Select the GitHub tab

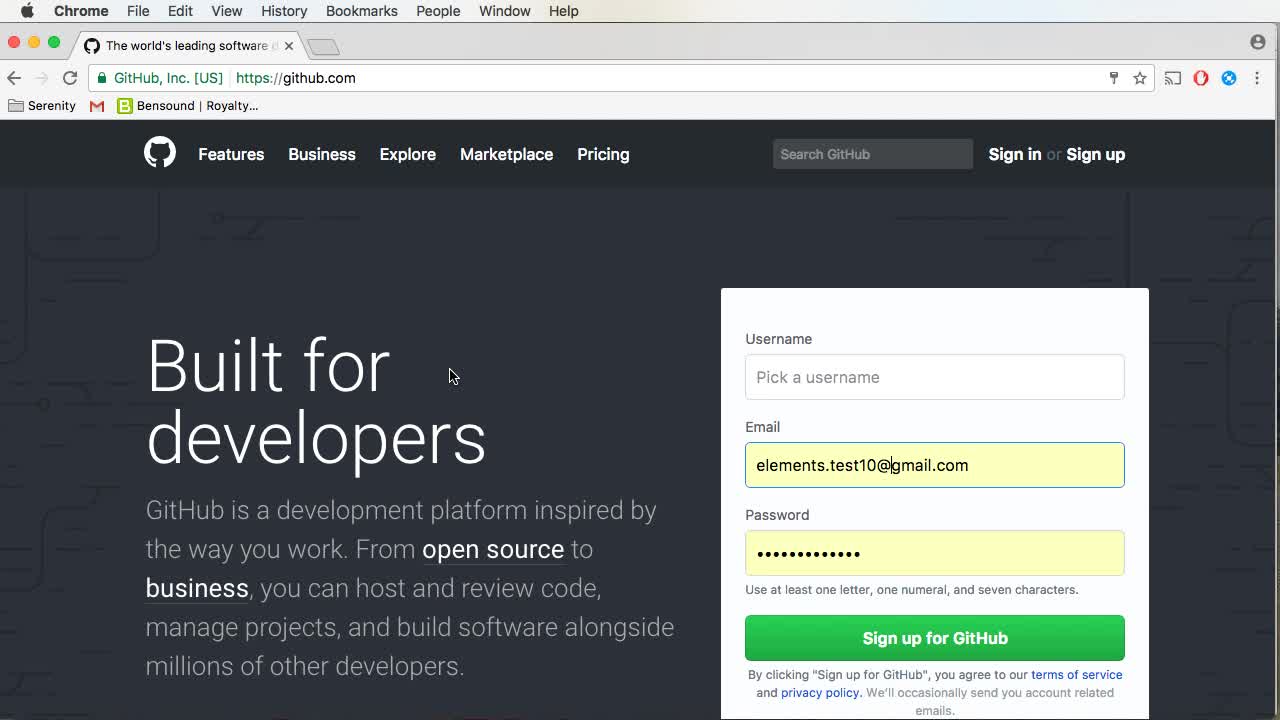[x=186, y=46]
